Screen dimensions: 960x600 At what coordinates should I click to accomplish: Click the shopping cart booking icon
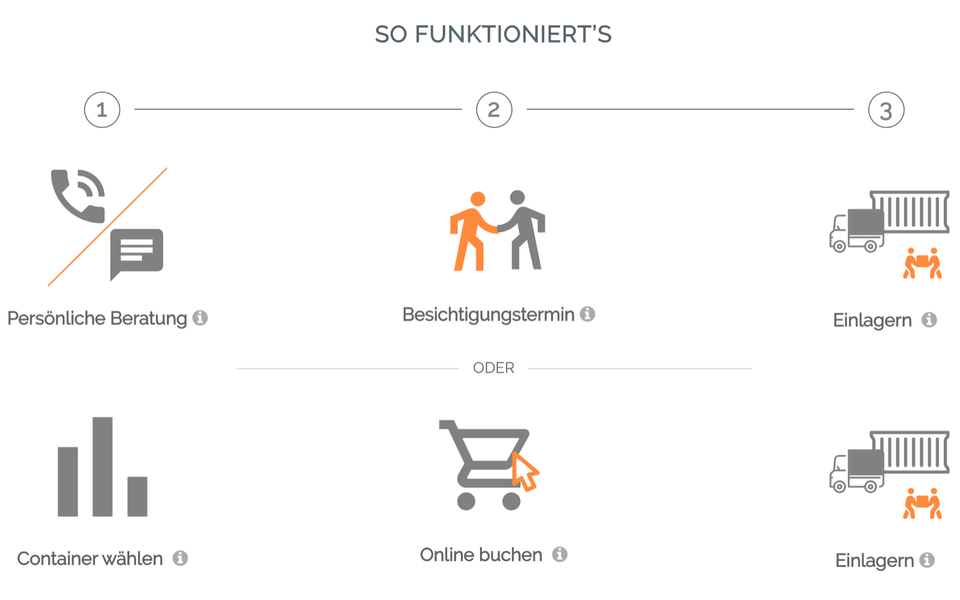click(x=489, y=465)
